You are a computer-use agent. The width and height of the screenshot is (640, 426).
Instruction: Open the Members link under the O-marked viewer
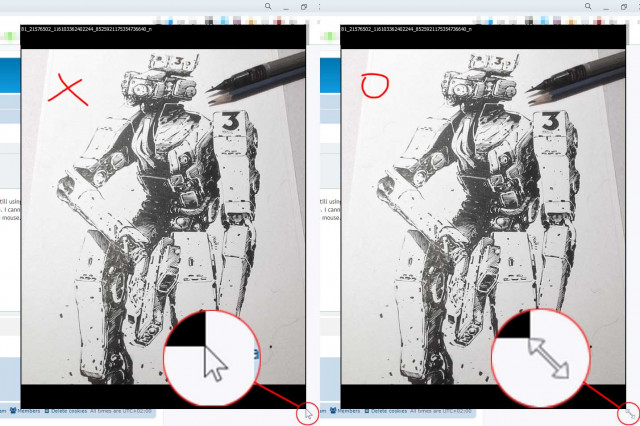[349, 411]
